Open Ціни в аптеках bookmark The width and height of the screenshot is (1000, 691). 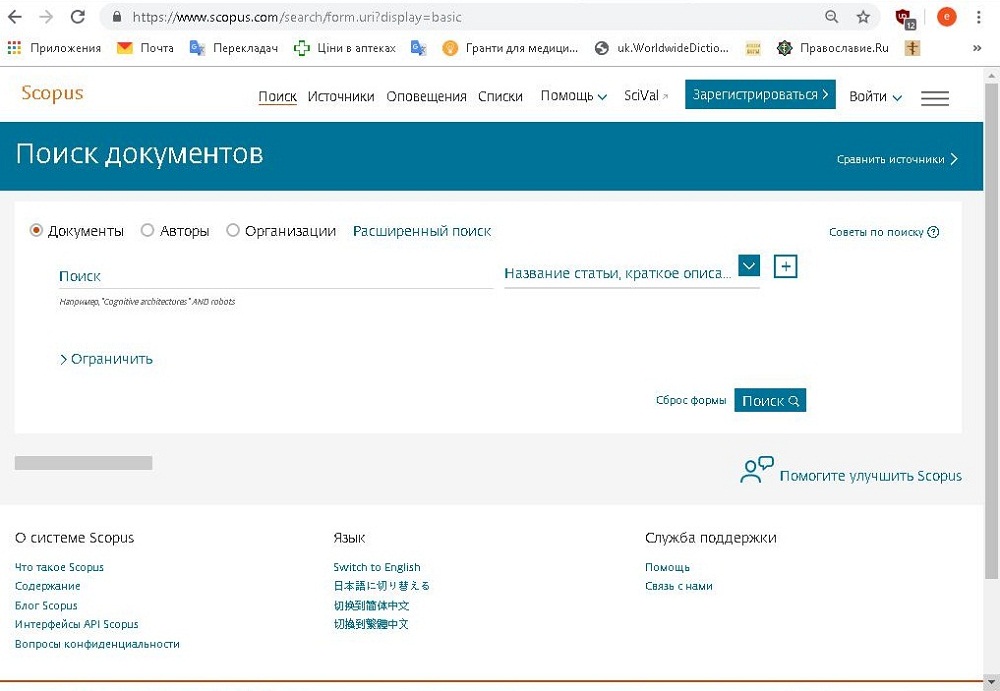click(344, 48)
